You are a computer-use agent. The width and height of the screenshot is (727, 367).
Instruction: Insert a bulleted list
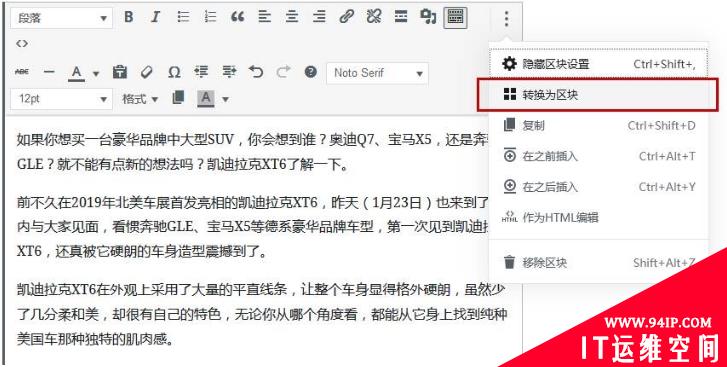(183, 18)
